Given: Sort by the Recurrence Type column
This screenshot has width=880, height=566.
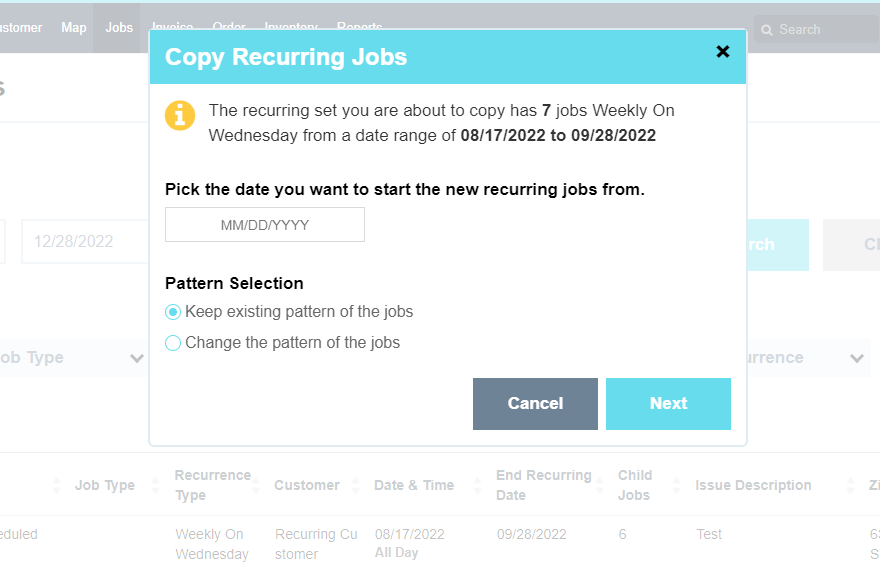Looking at the screenshot, I should [254, 486].
